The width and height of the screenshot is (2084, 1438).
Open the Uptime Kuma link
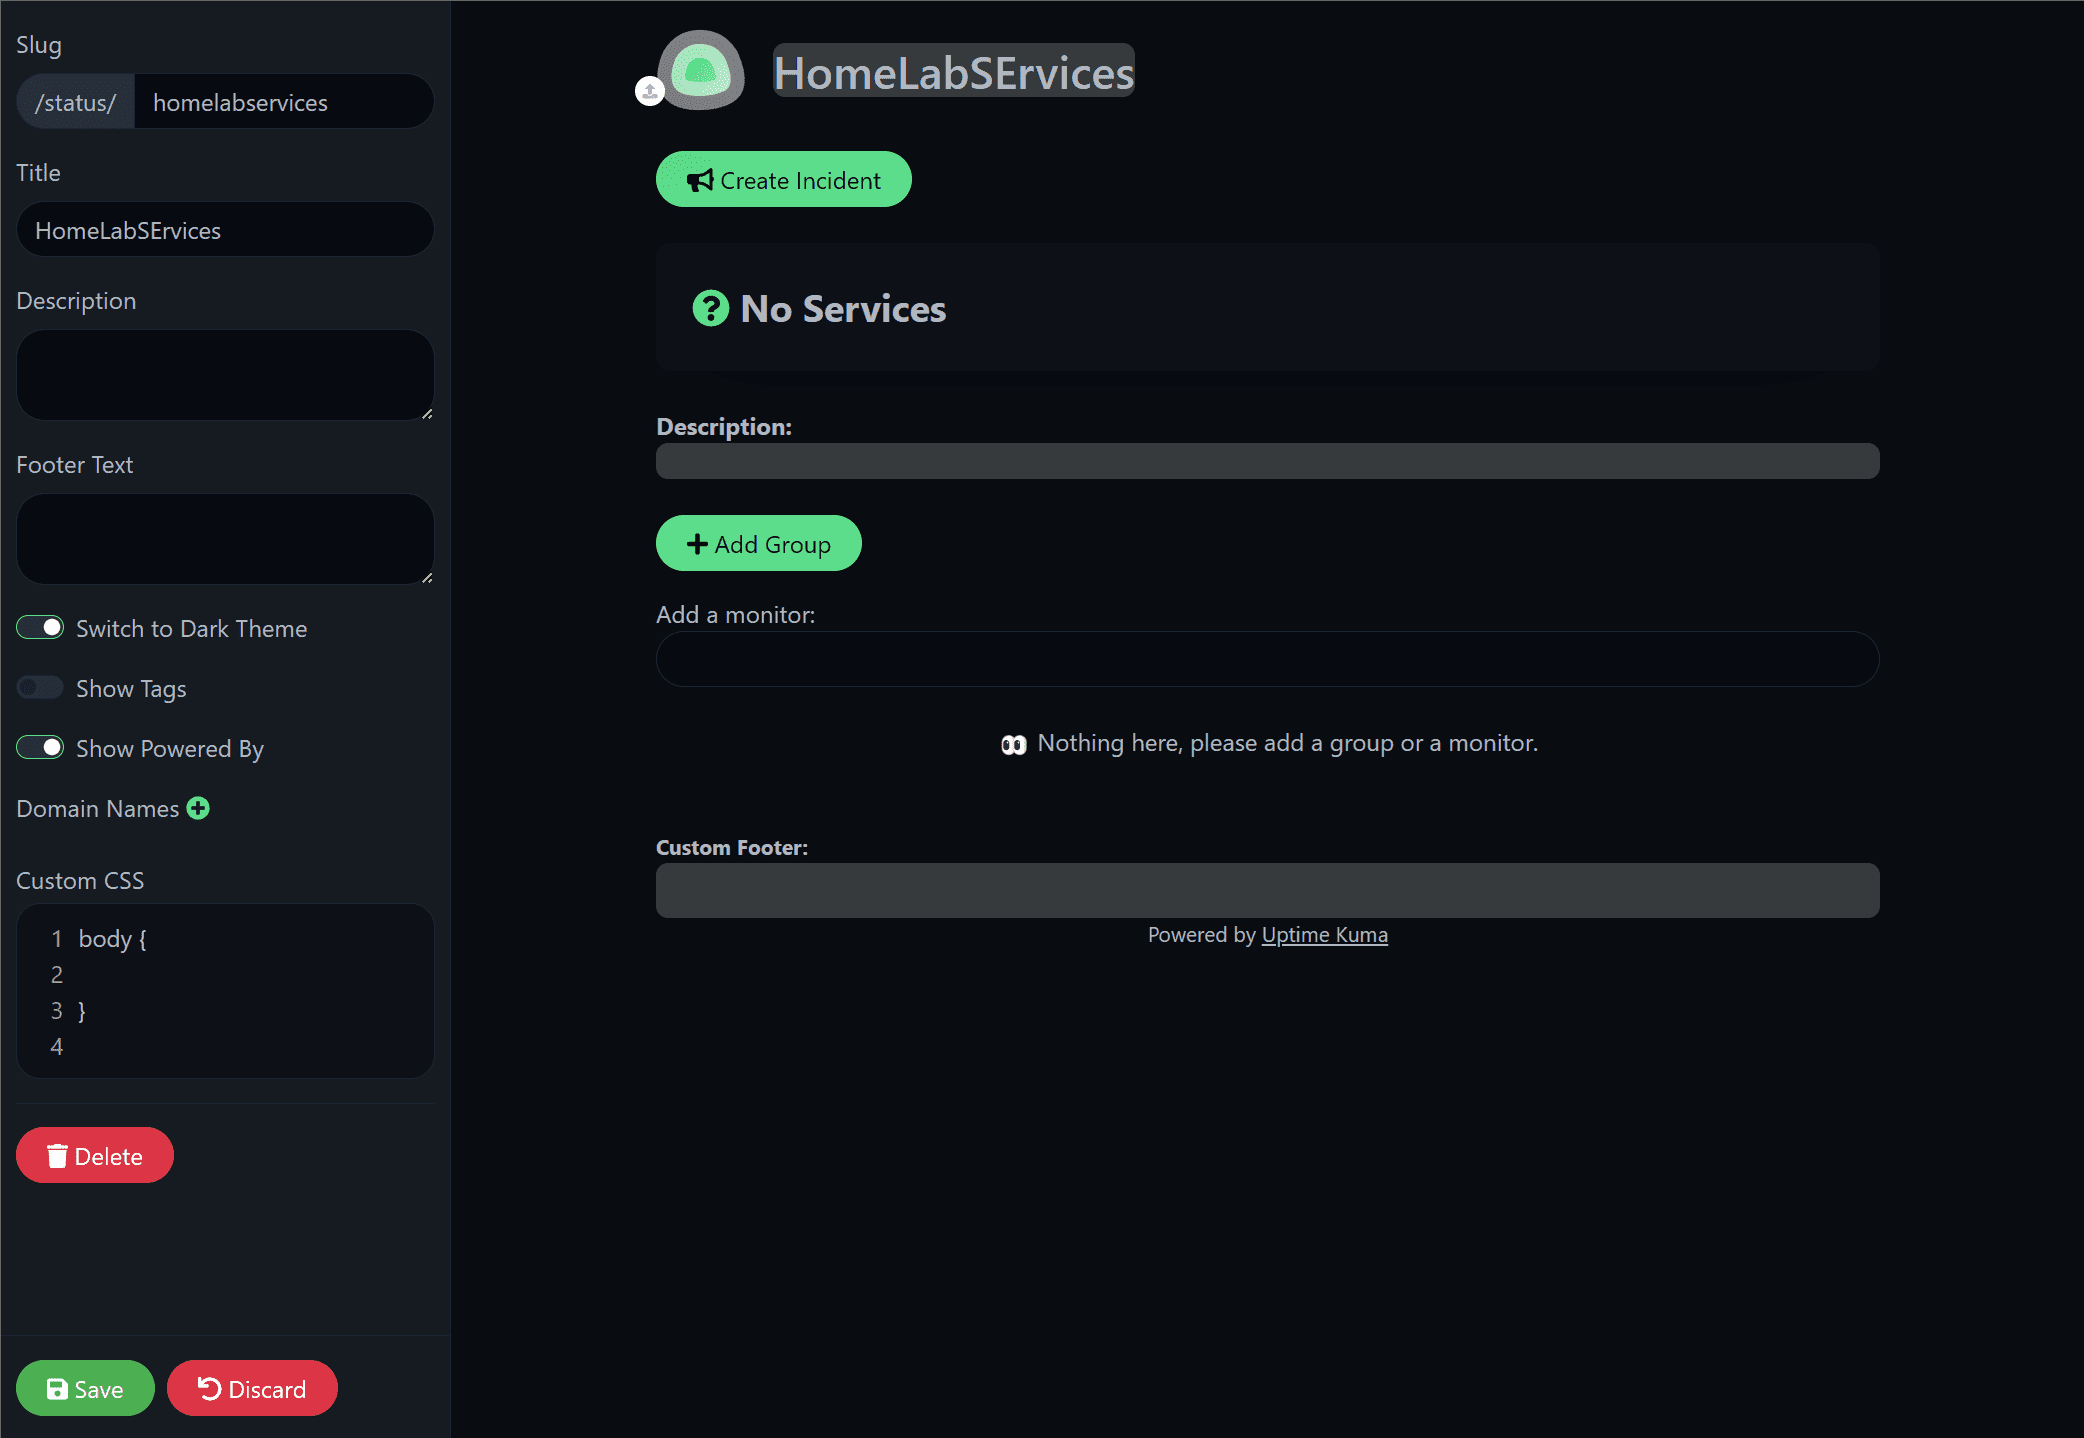coord(1324,935)
